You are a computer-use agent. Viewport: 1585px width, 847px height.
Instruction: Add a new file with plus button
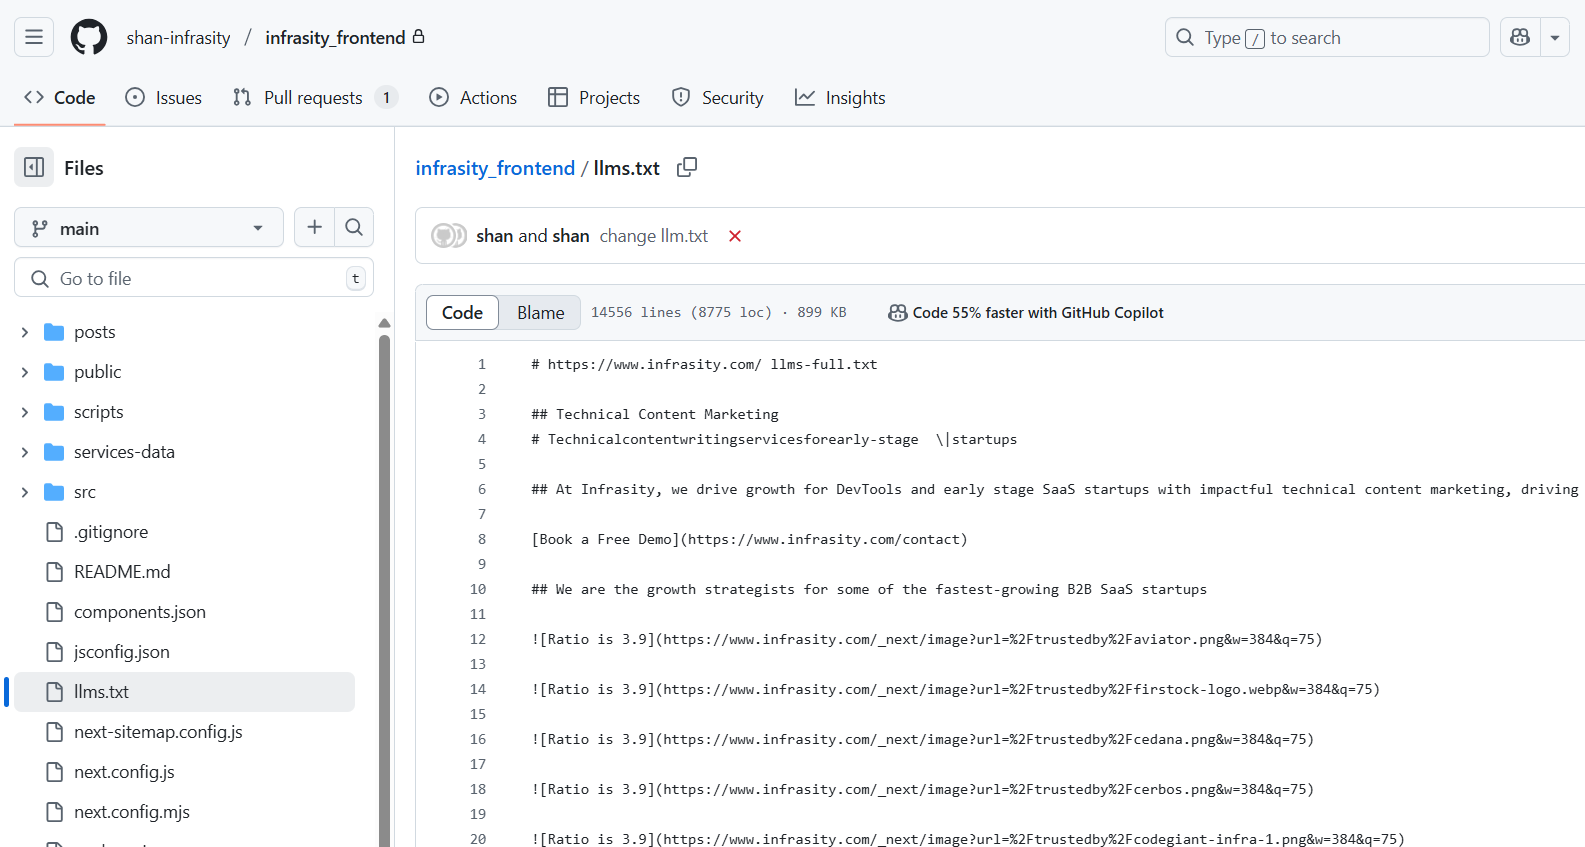[314, 227]
